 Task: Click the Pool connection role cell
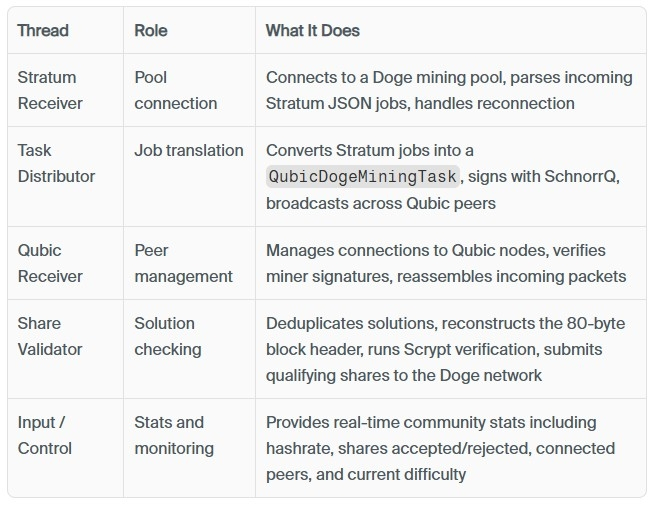pyautogui.click(x=175, y=90)
